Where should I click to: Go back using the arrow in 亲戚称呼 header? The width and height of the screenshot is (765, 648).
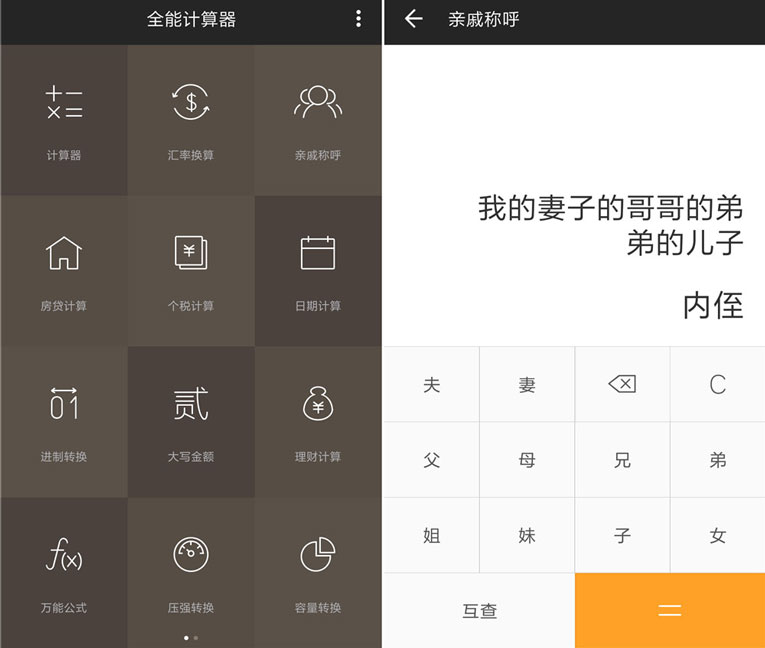[x=413, y=19]
